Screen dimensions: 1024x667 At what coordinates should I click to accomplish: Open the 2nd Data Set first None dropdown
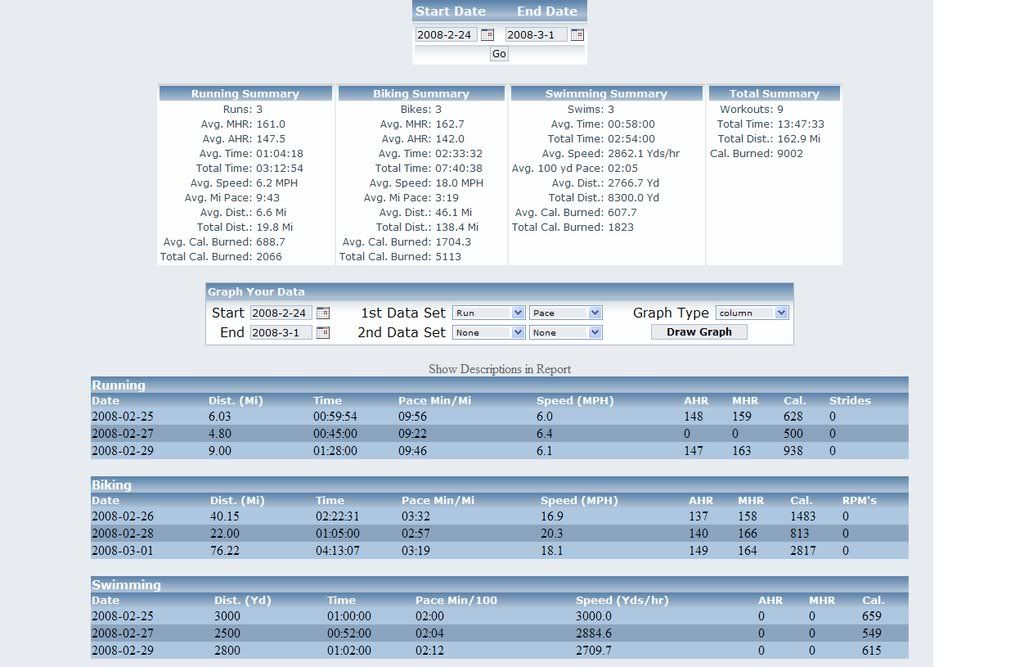pyautogui.click(x=488, y=333)
